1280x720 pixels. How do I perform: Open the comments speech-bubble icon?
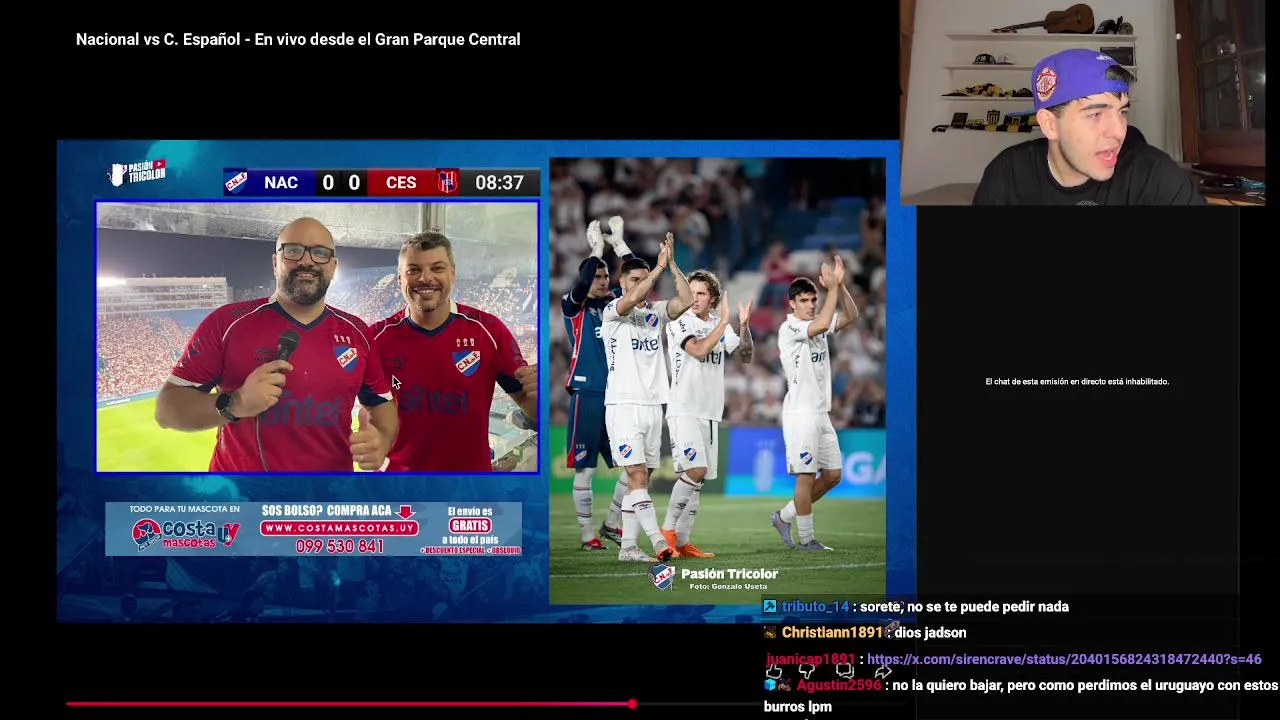click(x=845, y=672)
